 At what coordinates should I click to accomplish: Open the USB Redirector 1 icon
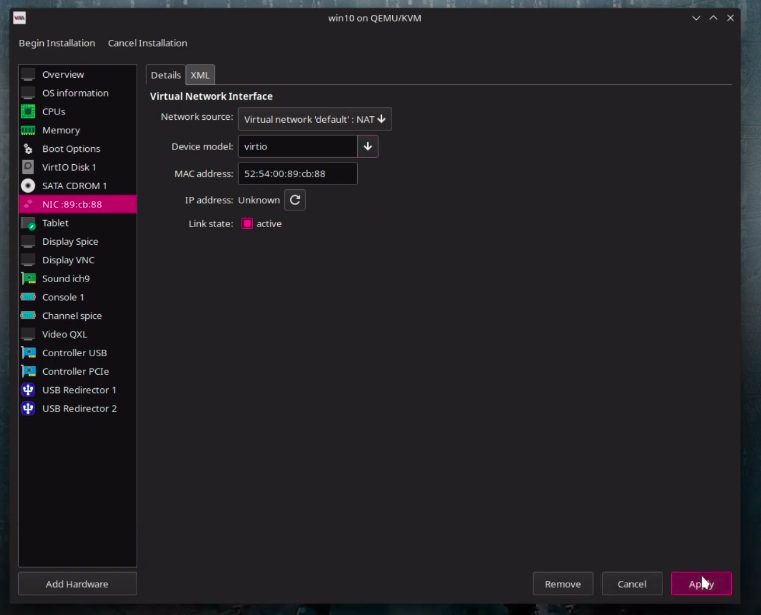pyautogui.click(x=28, y=390)
